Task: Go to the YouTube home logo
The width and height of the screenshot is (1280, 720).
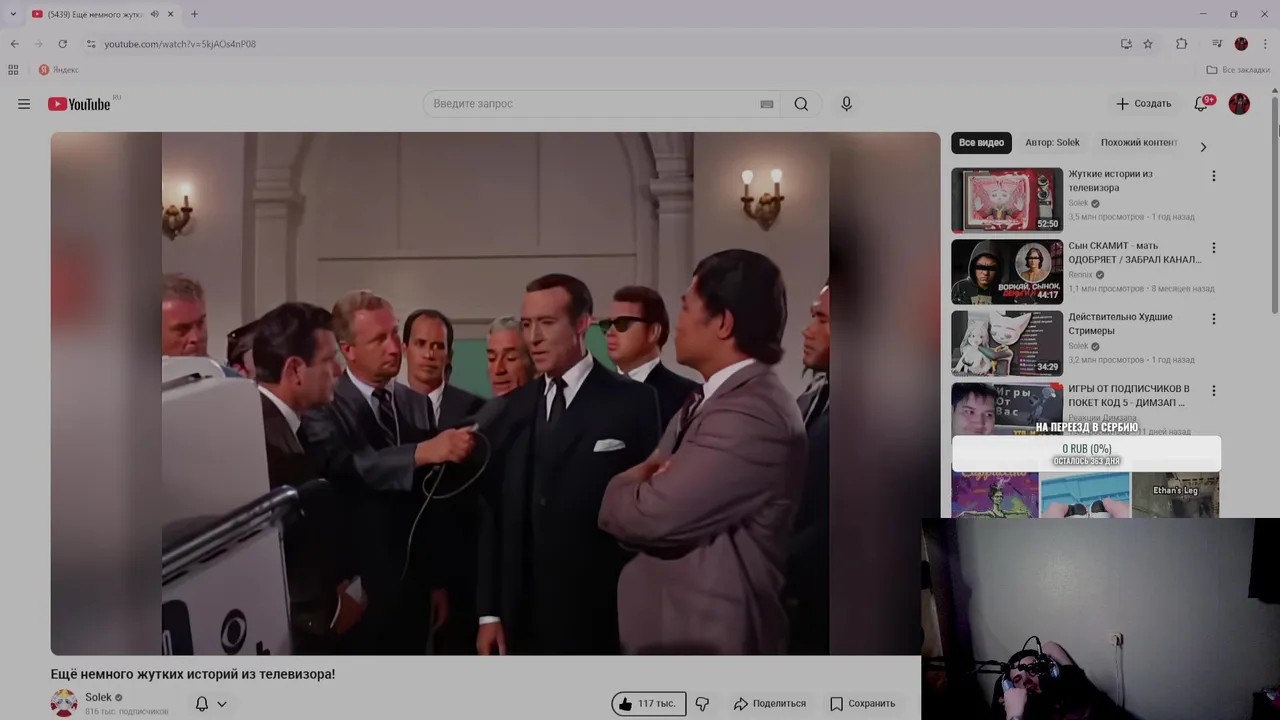Action: 79,104
